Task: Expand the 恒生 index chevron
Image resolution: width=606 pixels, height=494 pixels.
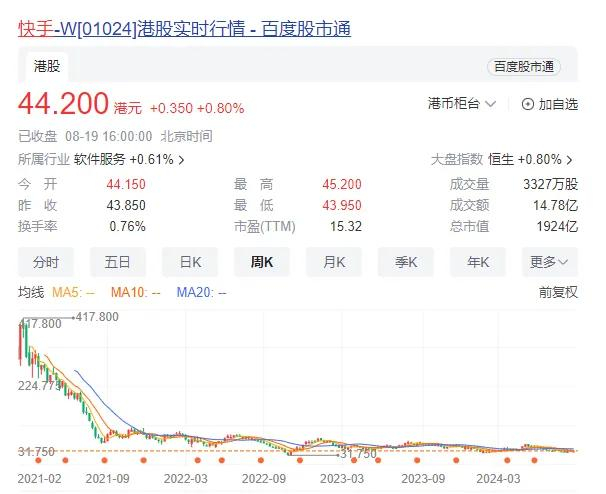Action: tap(569, 160)
